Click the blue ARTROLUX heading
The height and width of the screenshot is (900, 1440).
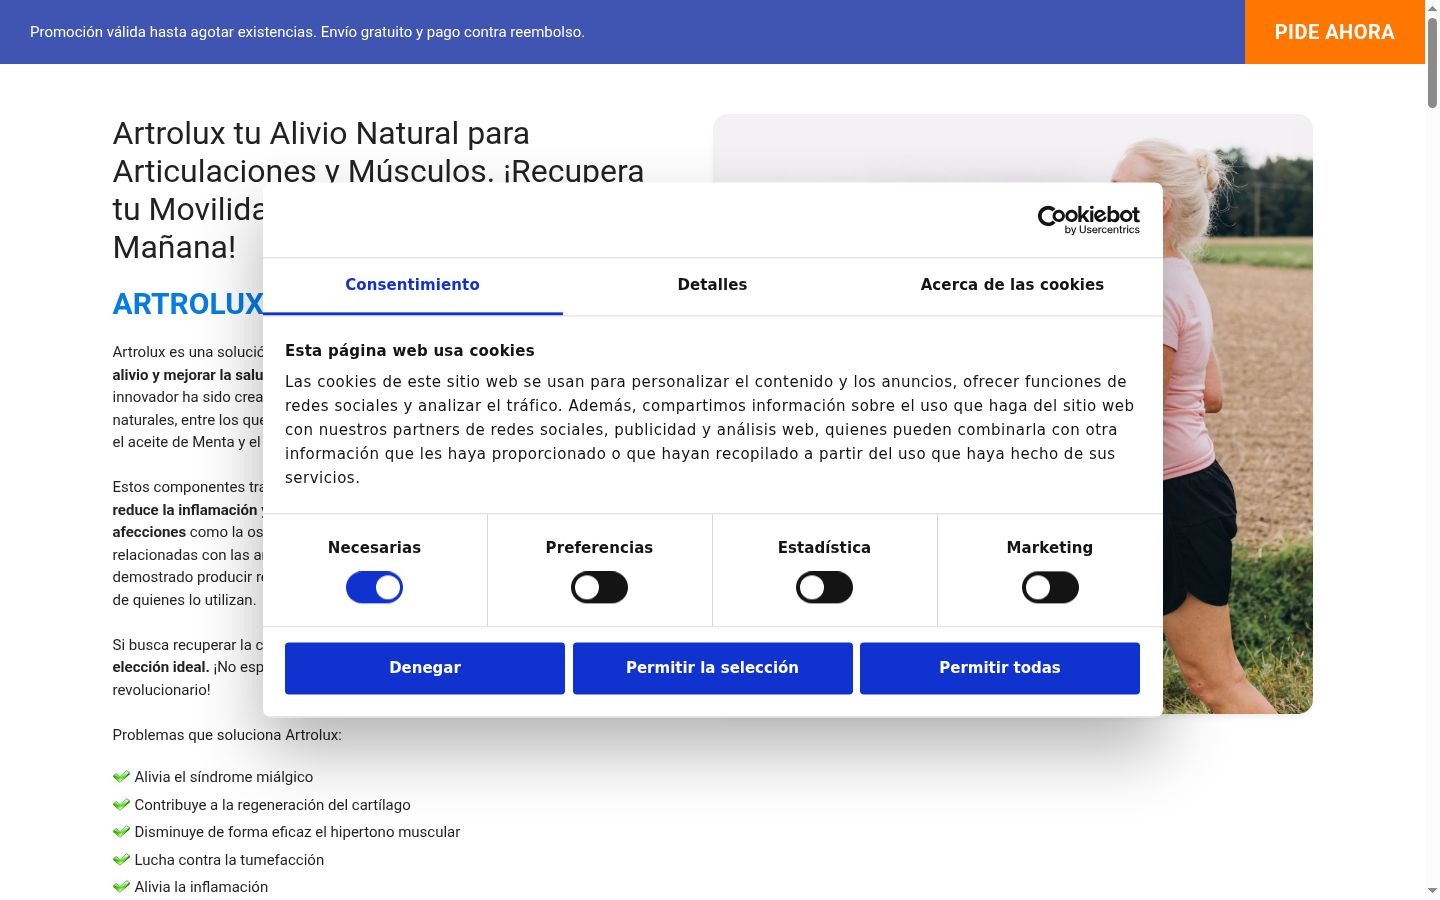[188, 304]
